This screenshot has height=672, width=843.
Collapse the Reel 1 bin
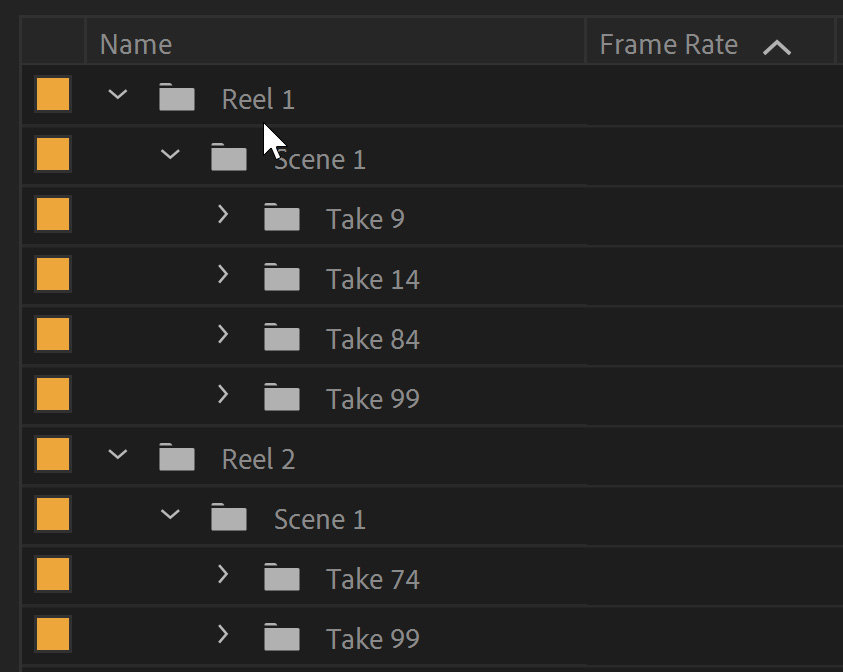click(117, 94)
